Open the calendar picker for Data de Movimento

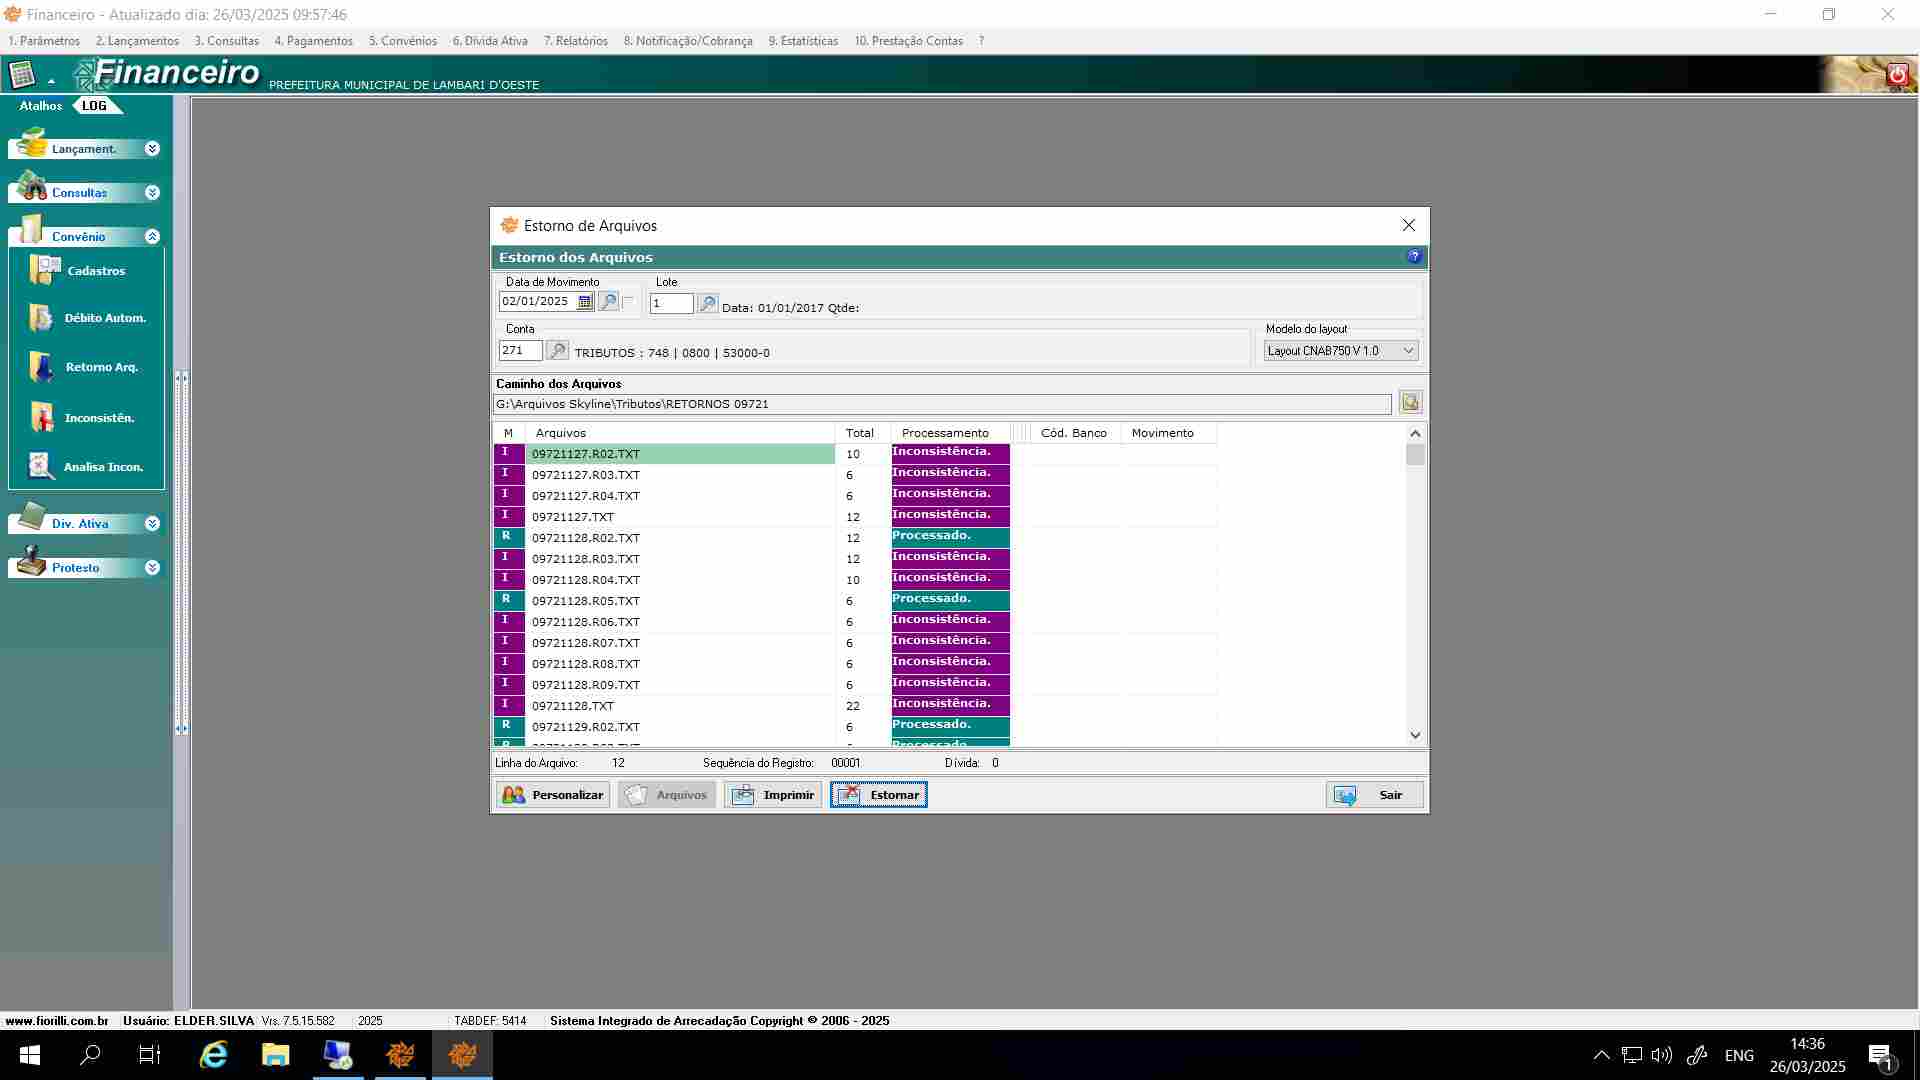[x=585, y=302]
